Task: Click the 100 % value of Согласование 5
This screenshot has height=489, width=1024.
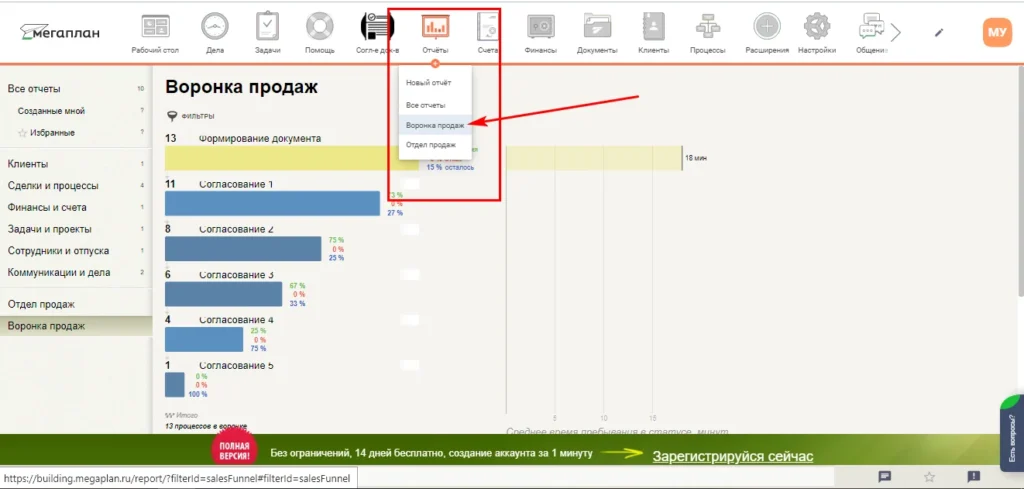Action: point(197,394)
